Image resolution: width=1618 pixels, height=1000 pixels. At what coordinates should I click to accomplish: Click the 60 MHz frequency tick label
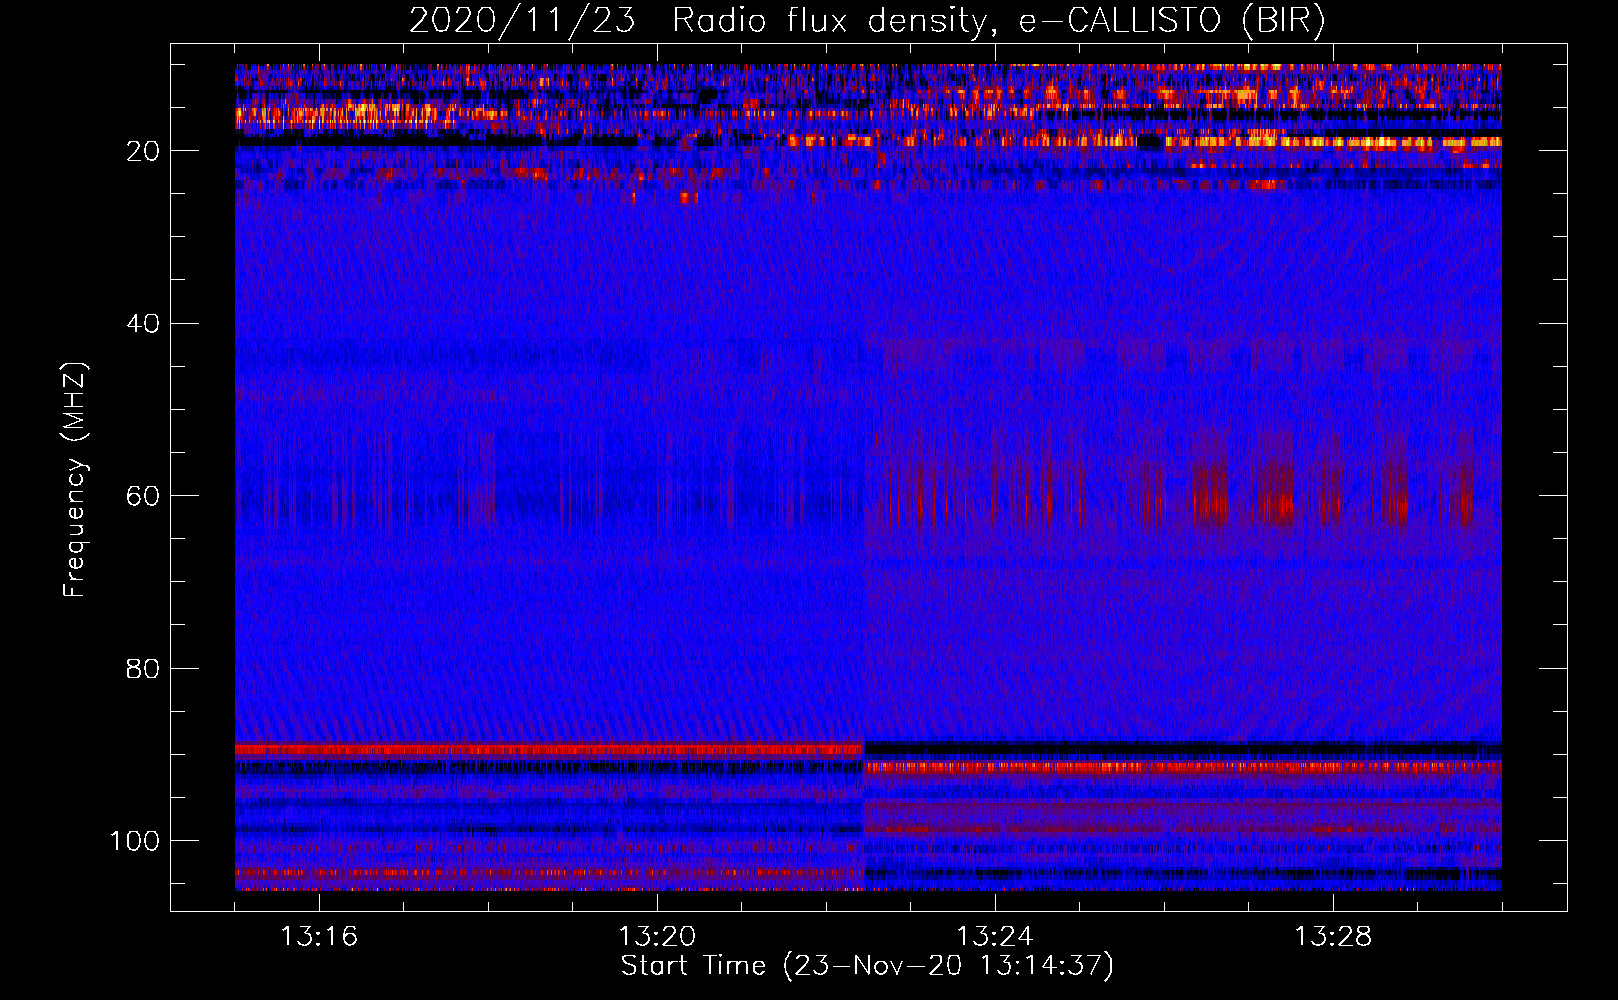(x=143, y=496)
